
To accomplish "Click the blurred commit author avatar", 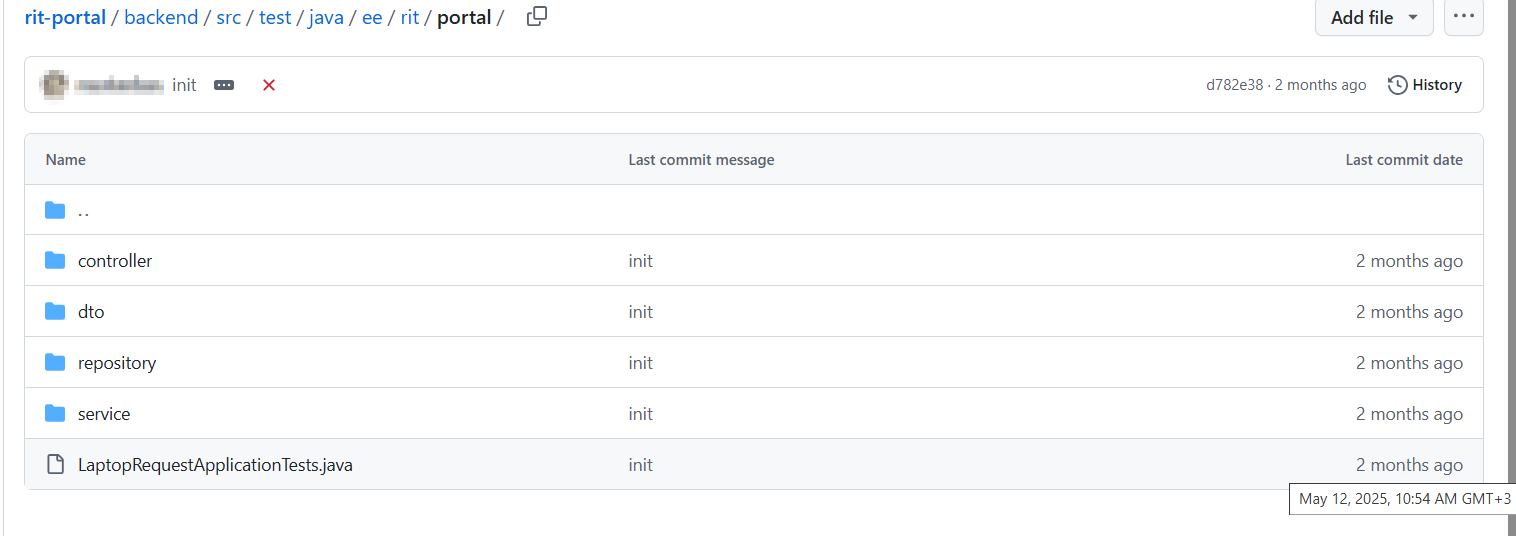I will pos(54,85).
